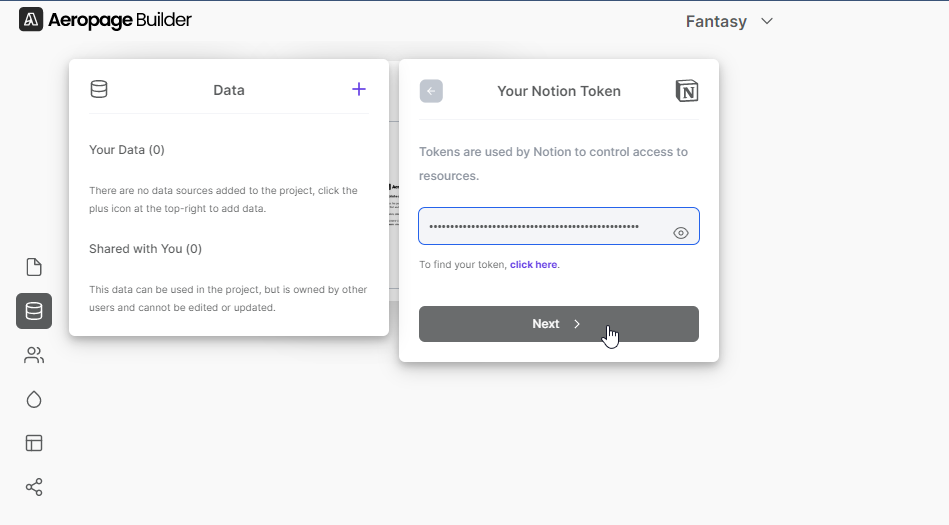Screen dimensions: 949x525
Task: Select the Data icon in left sidebar
Action: [x=34, y=311]
